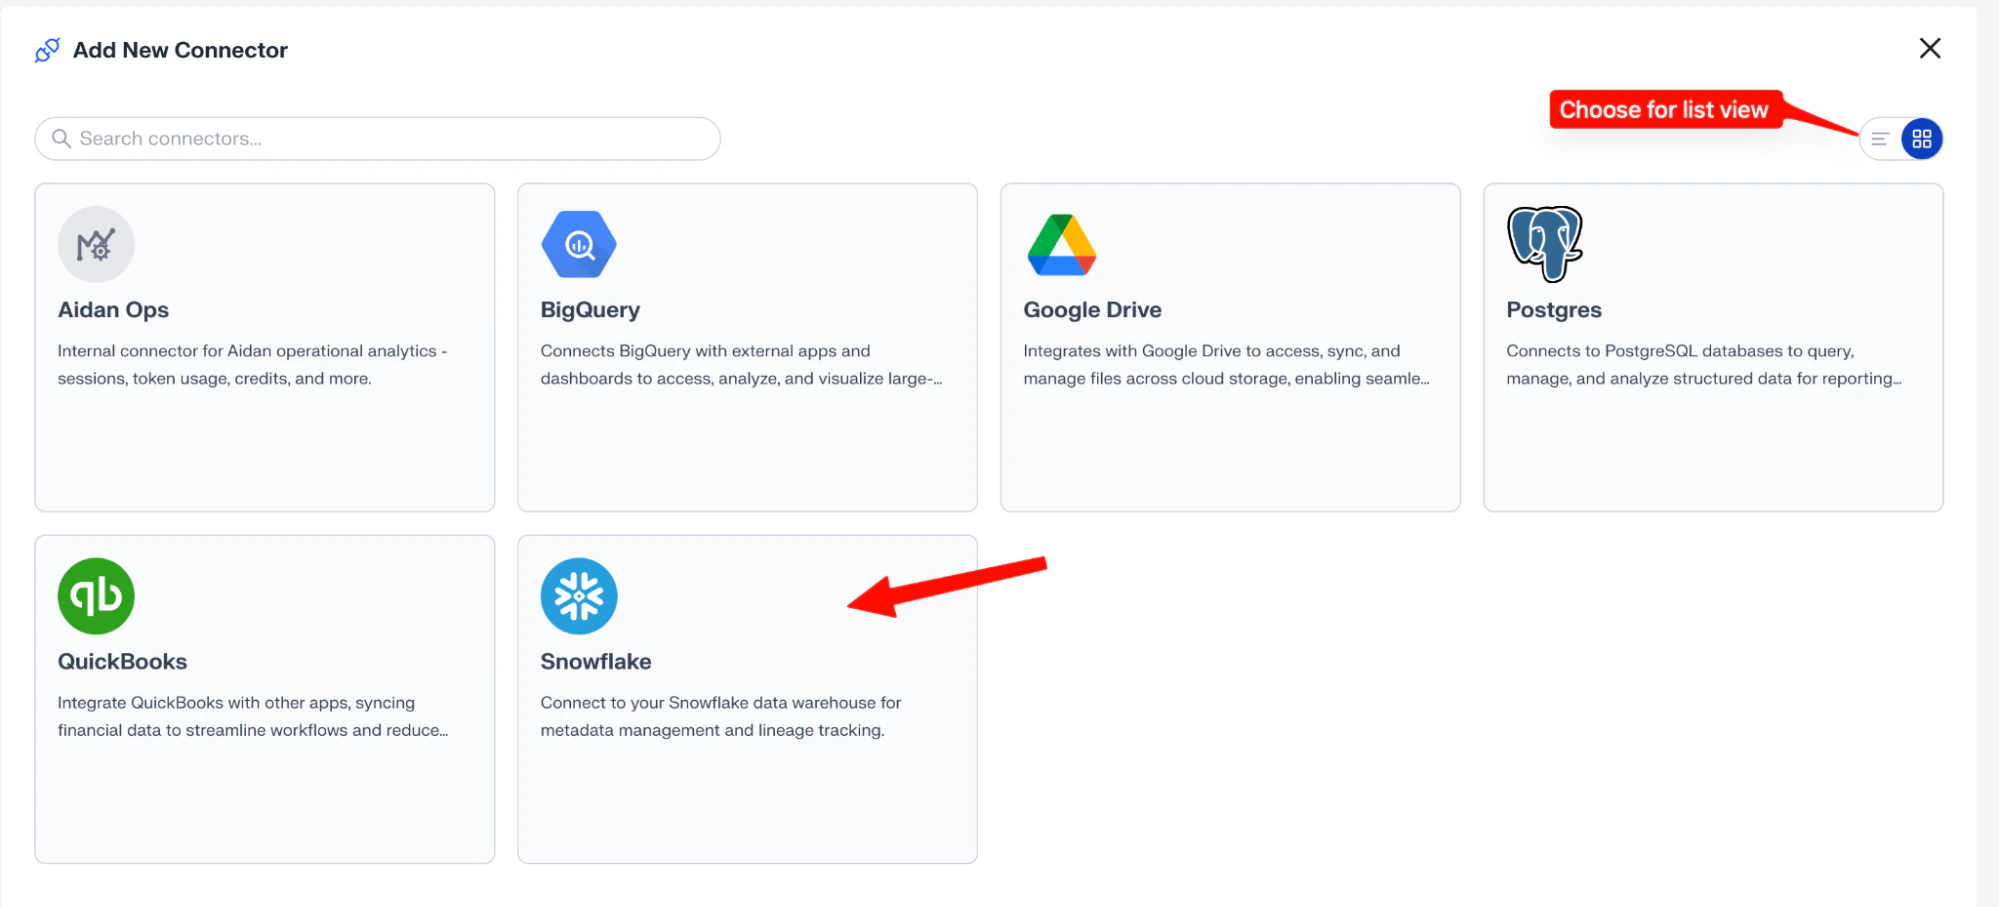
Task: Click the BigQuery hexagon logo
Action: point(579,244)
